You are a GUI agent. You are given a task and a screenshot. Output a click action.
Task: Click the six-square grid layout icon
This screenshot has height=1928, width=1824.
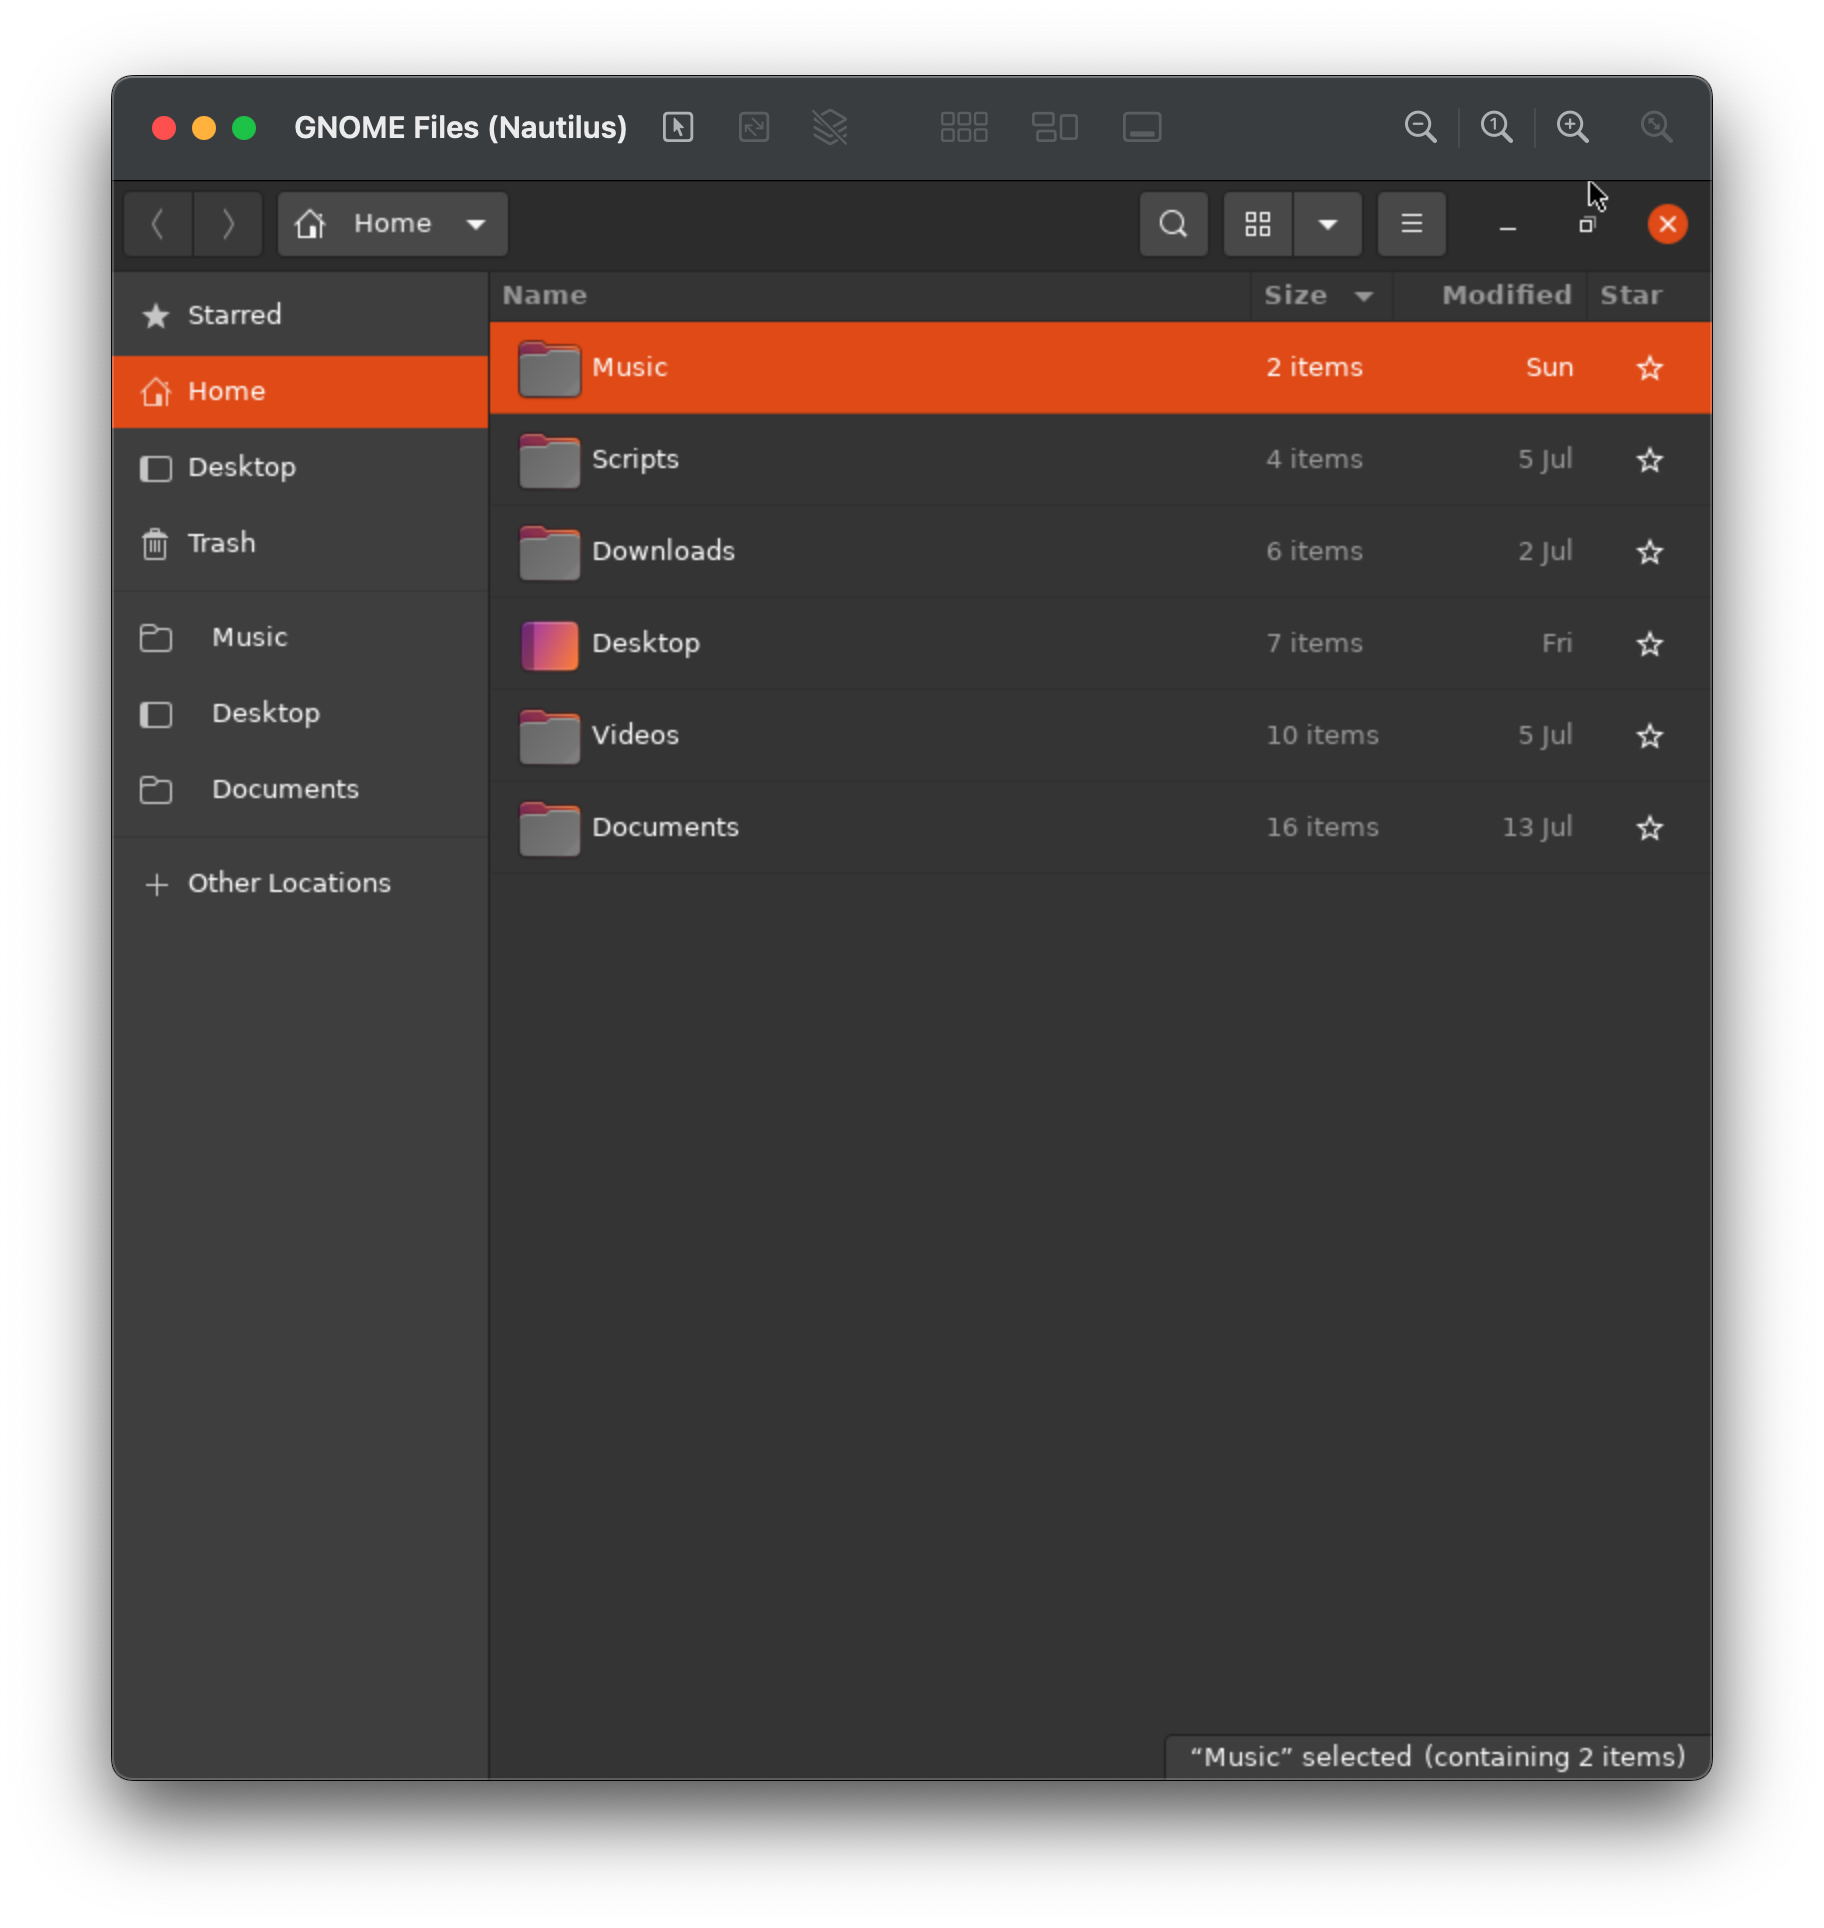pyautogui.click(x=964, y=127)
